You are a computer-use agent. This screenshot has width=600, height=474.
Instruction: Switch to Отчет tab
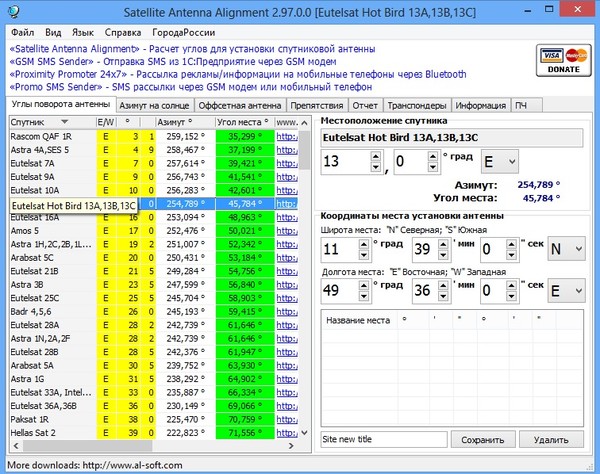click(365, 106)
